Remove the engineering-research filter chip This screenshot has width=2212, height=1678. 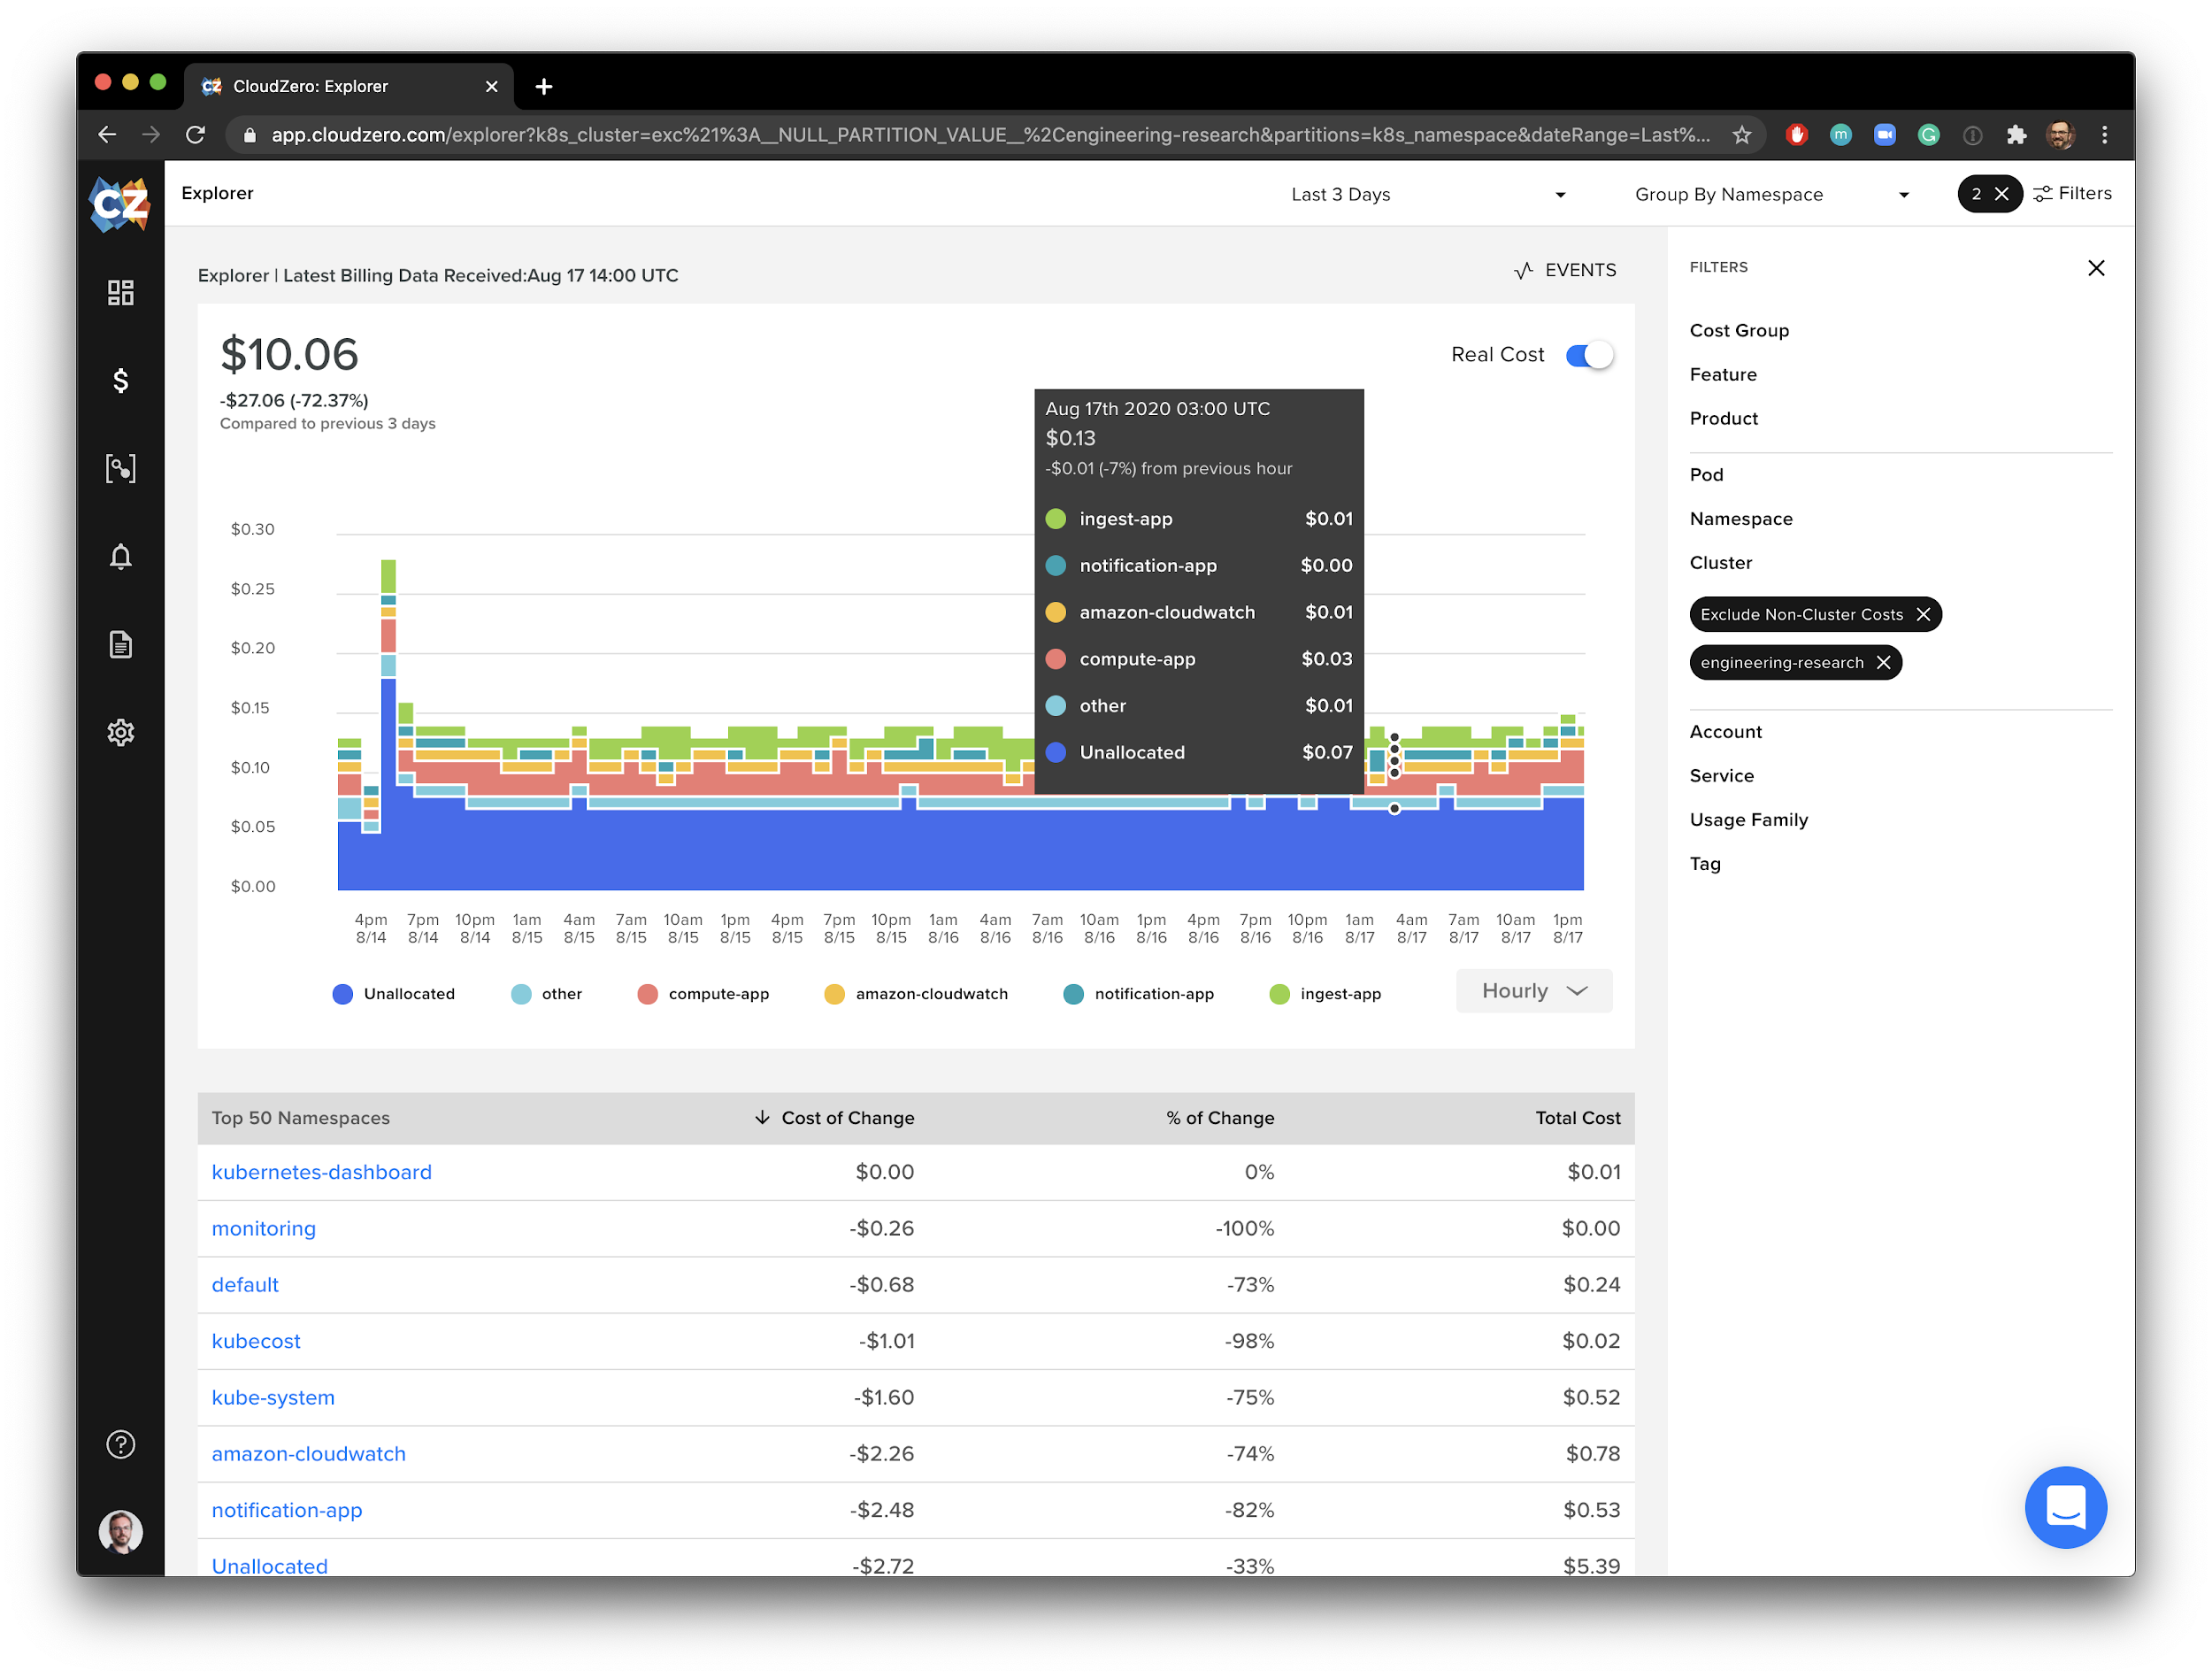pyautogui.click(x=1884, y=662)
